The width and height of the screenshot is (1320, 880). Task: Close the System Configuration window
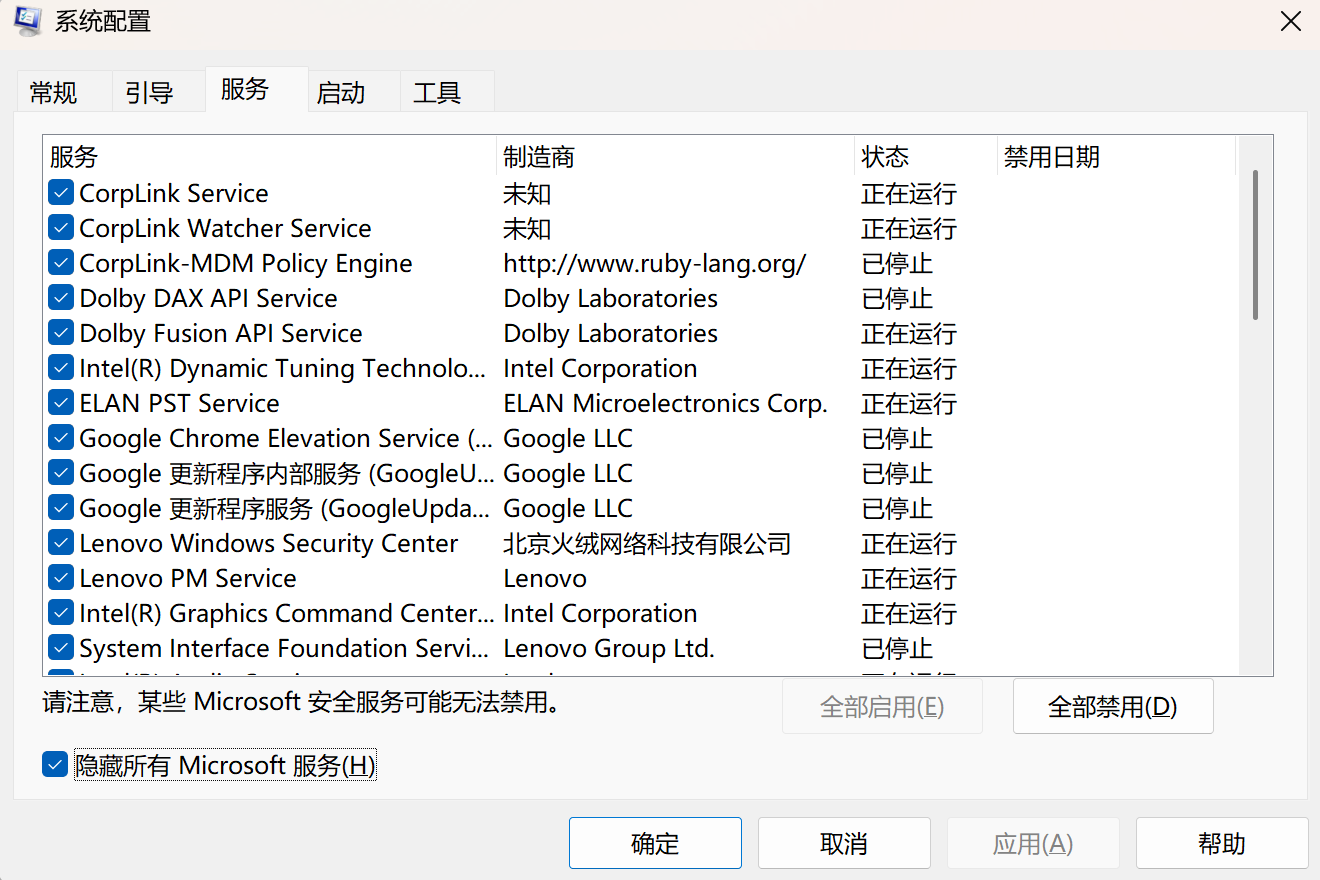tap(1291, 22)
